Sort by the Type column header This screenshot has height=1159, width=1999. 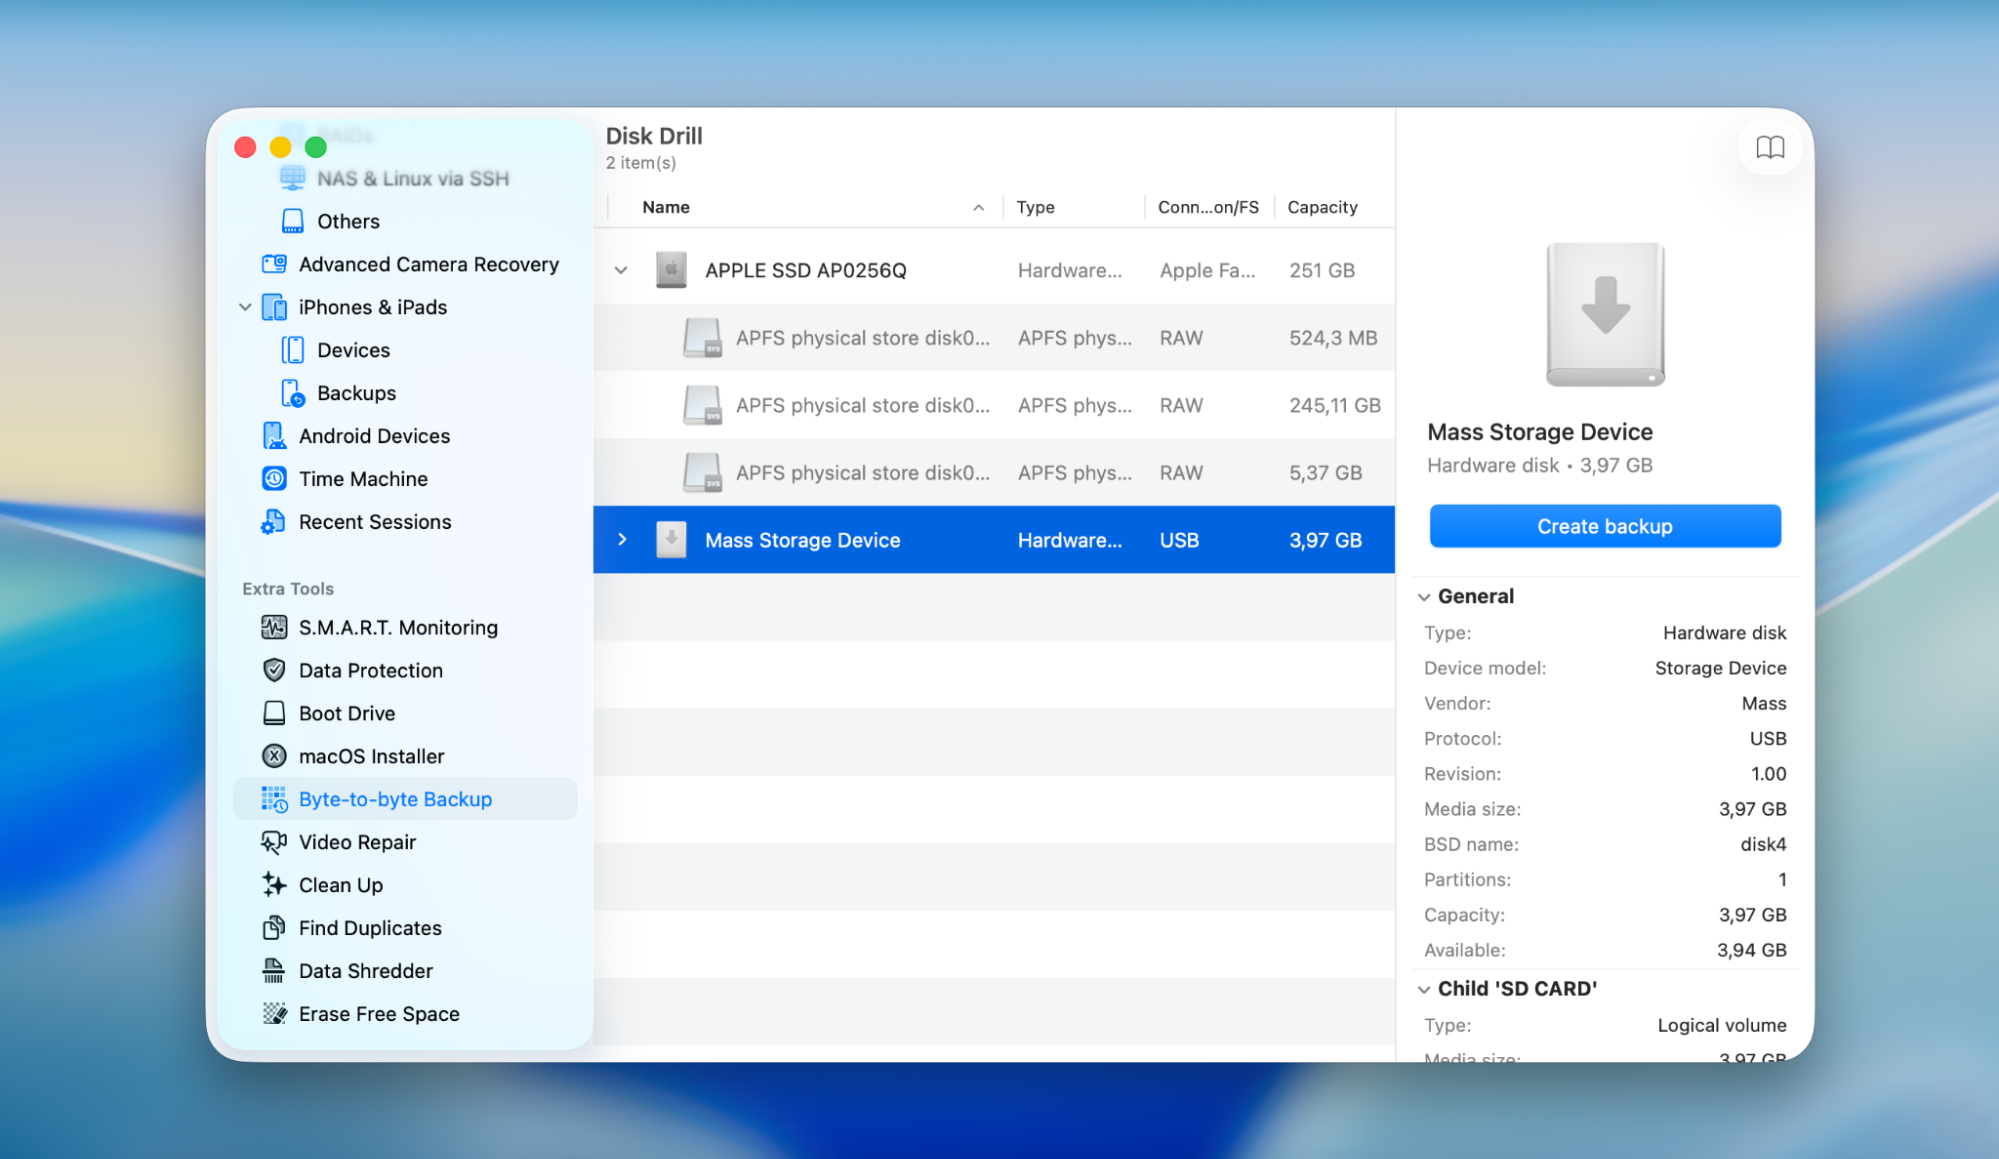1035,207
